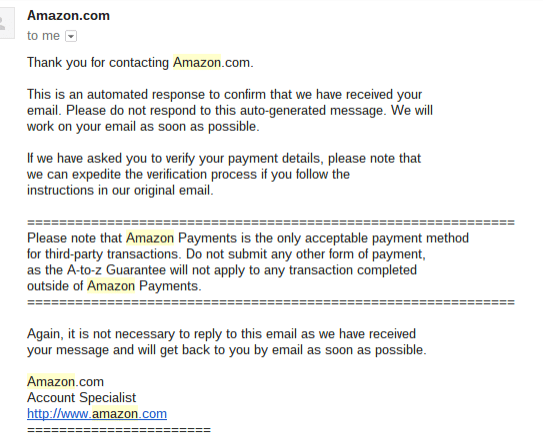Click the "Account Specialist" signature line
The image size is (543, 441).
81,398
